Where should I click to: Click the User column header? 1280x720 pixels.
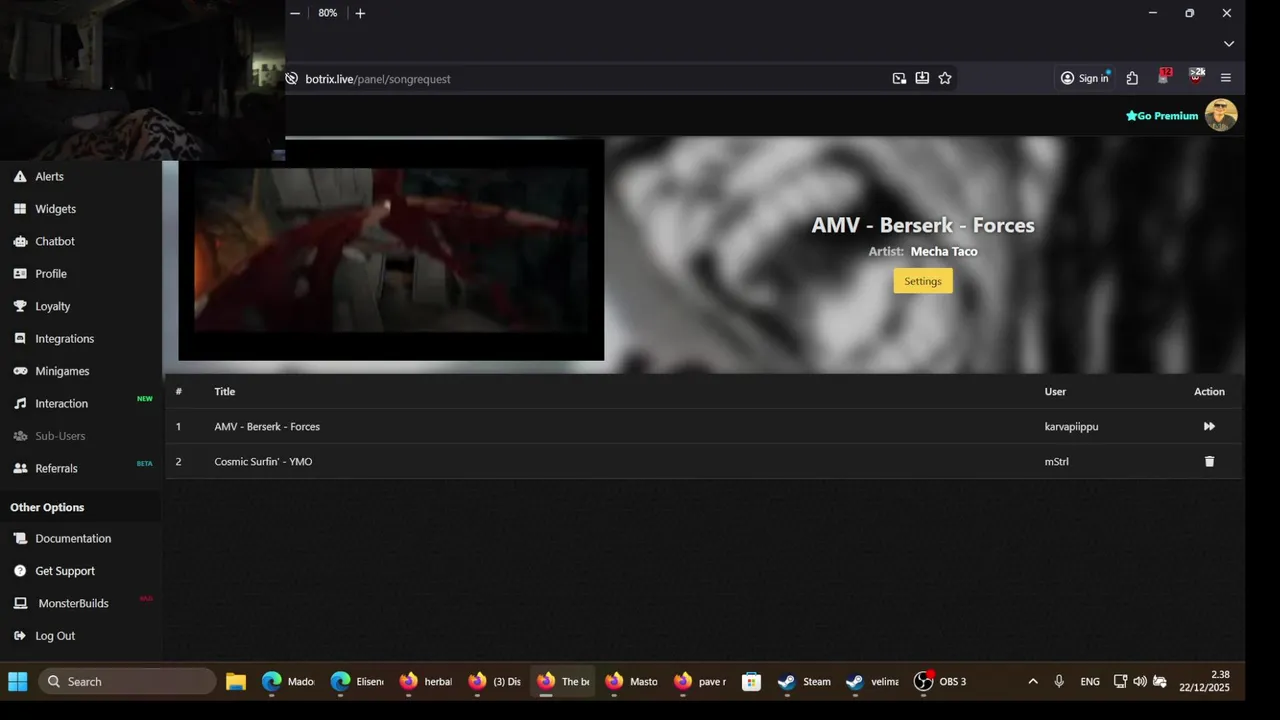pos(1055,392)
